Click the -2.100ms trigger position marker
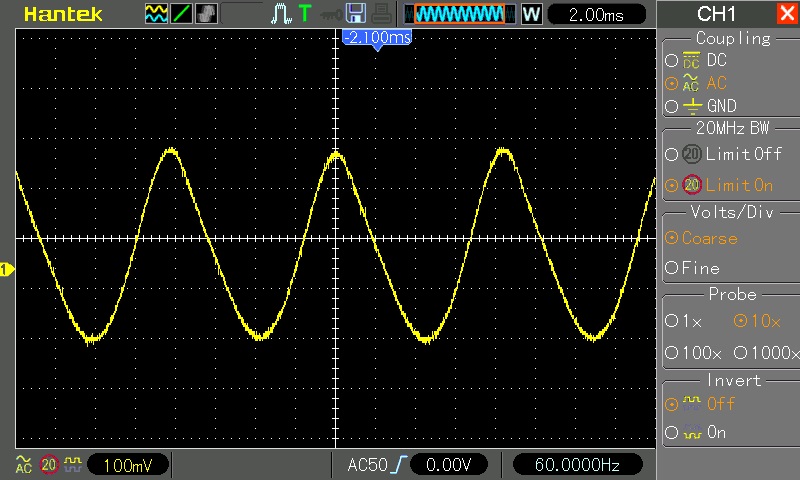This screenshot has width=800, height=480. pos(376,37)
